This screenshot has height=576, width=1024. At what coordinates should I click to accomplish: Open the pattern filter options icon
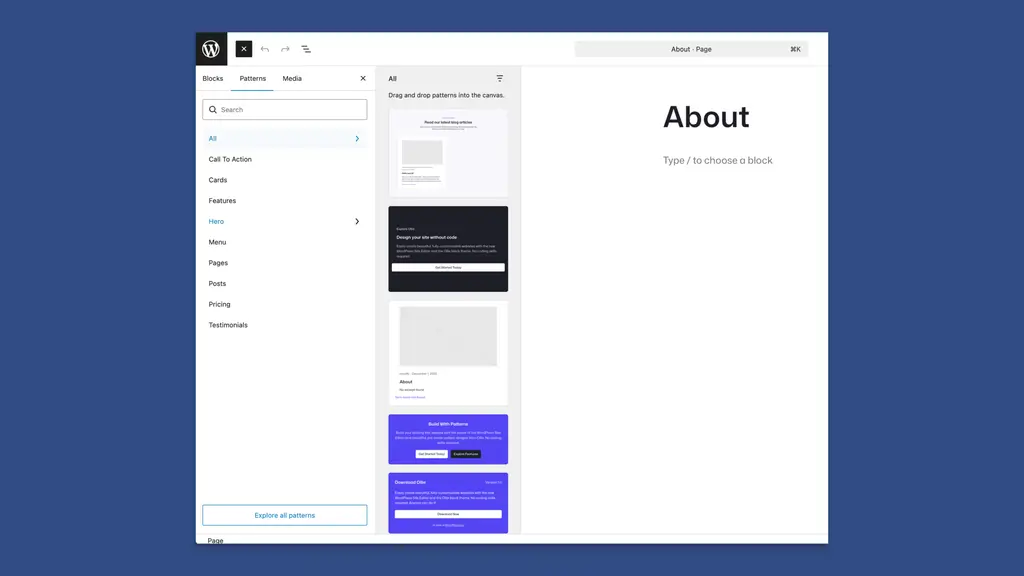pos(500,78)
